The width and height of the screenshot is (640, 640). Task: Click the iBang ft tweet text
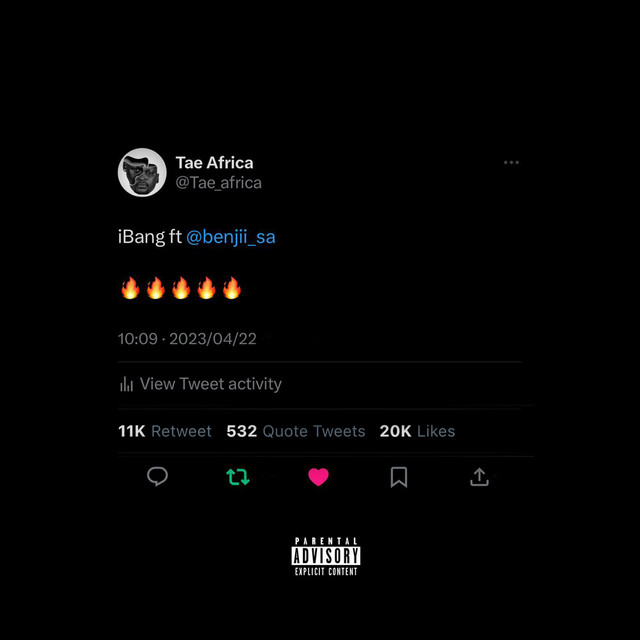pos(150,237)
